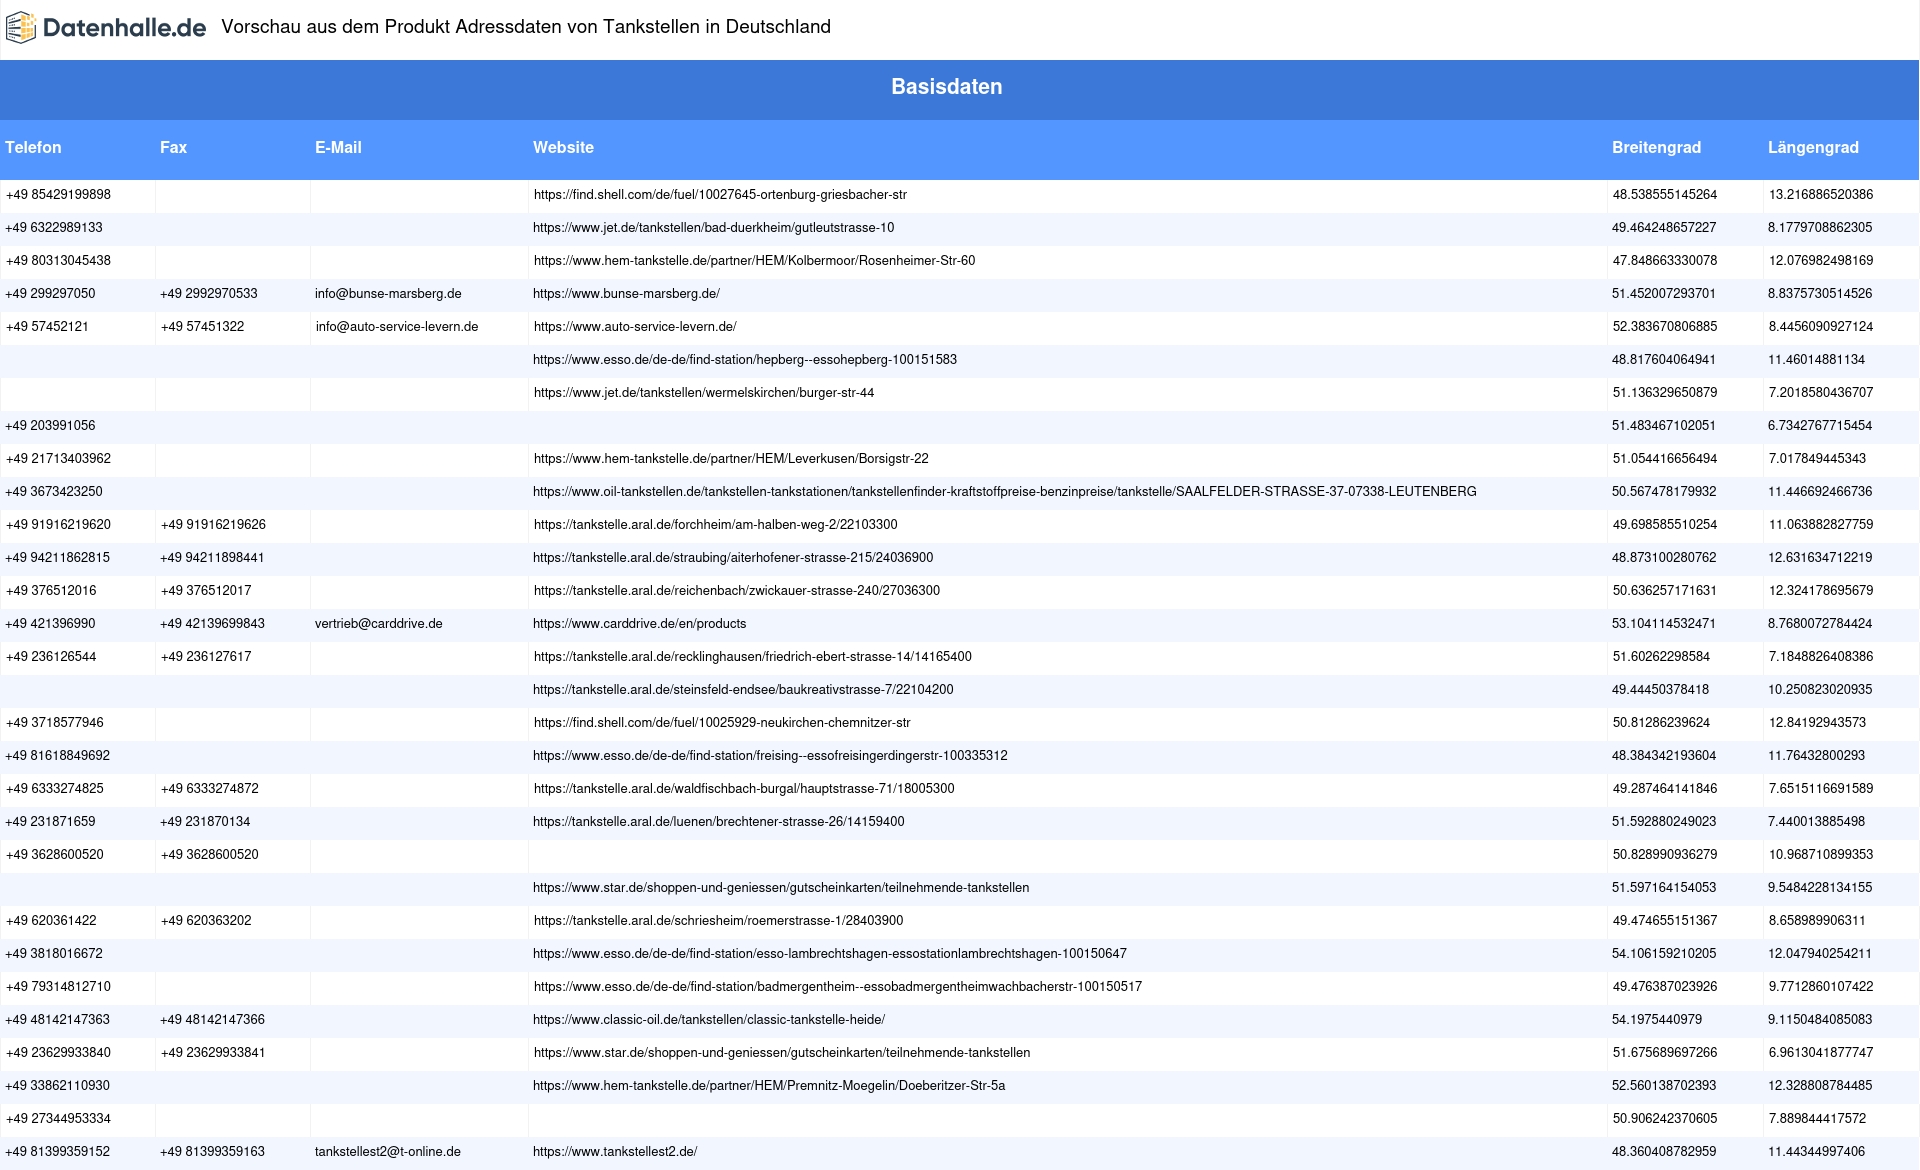Open the shell neukirchen-chemnitzer-str URL
The height and width of the screenshot is (1170, 1920).
click(x=722, y=723)
